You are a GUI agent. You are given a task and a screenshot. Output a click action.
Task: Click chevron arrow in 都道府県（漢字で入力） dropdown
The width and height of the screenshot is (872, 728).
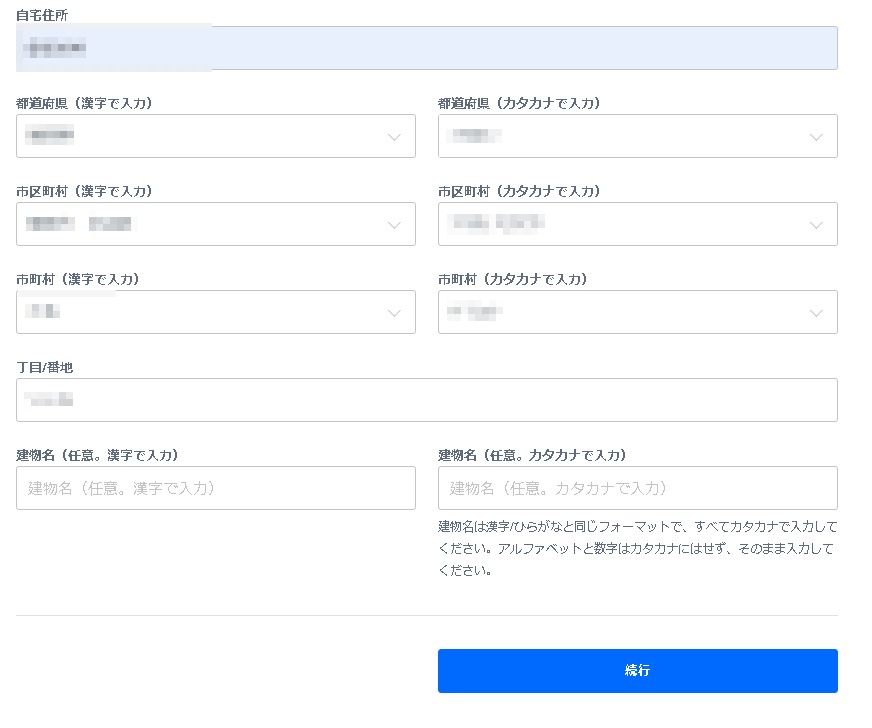click(x=394, y=137)
